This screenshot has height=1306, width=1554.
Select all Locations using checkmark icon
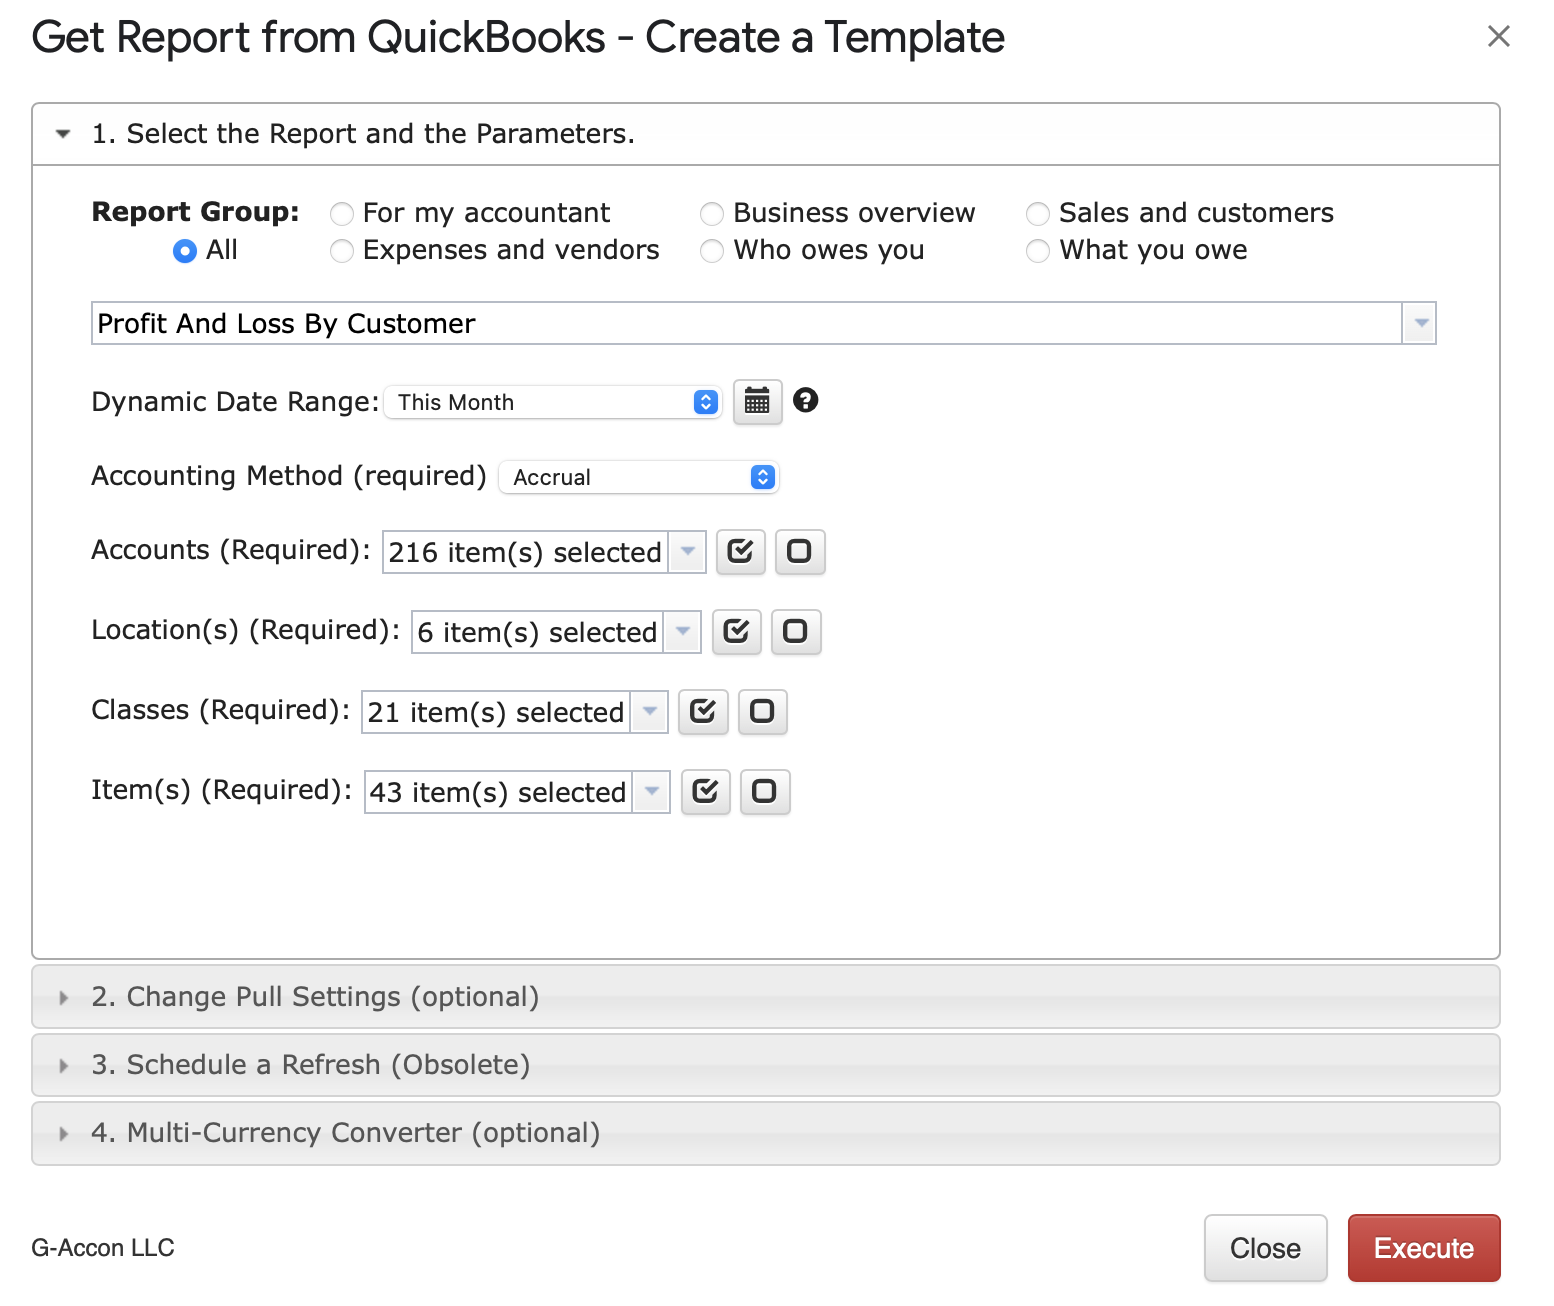(x=736, y=632)
